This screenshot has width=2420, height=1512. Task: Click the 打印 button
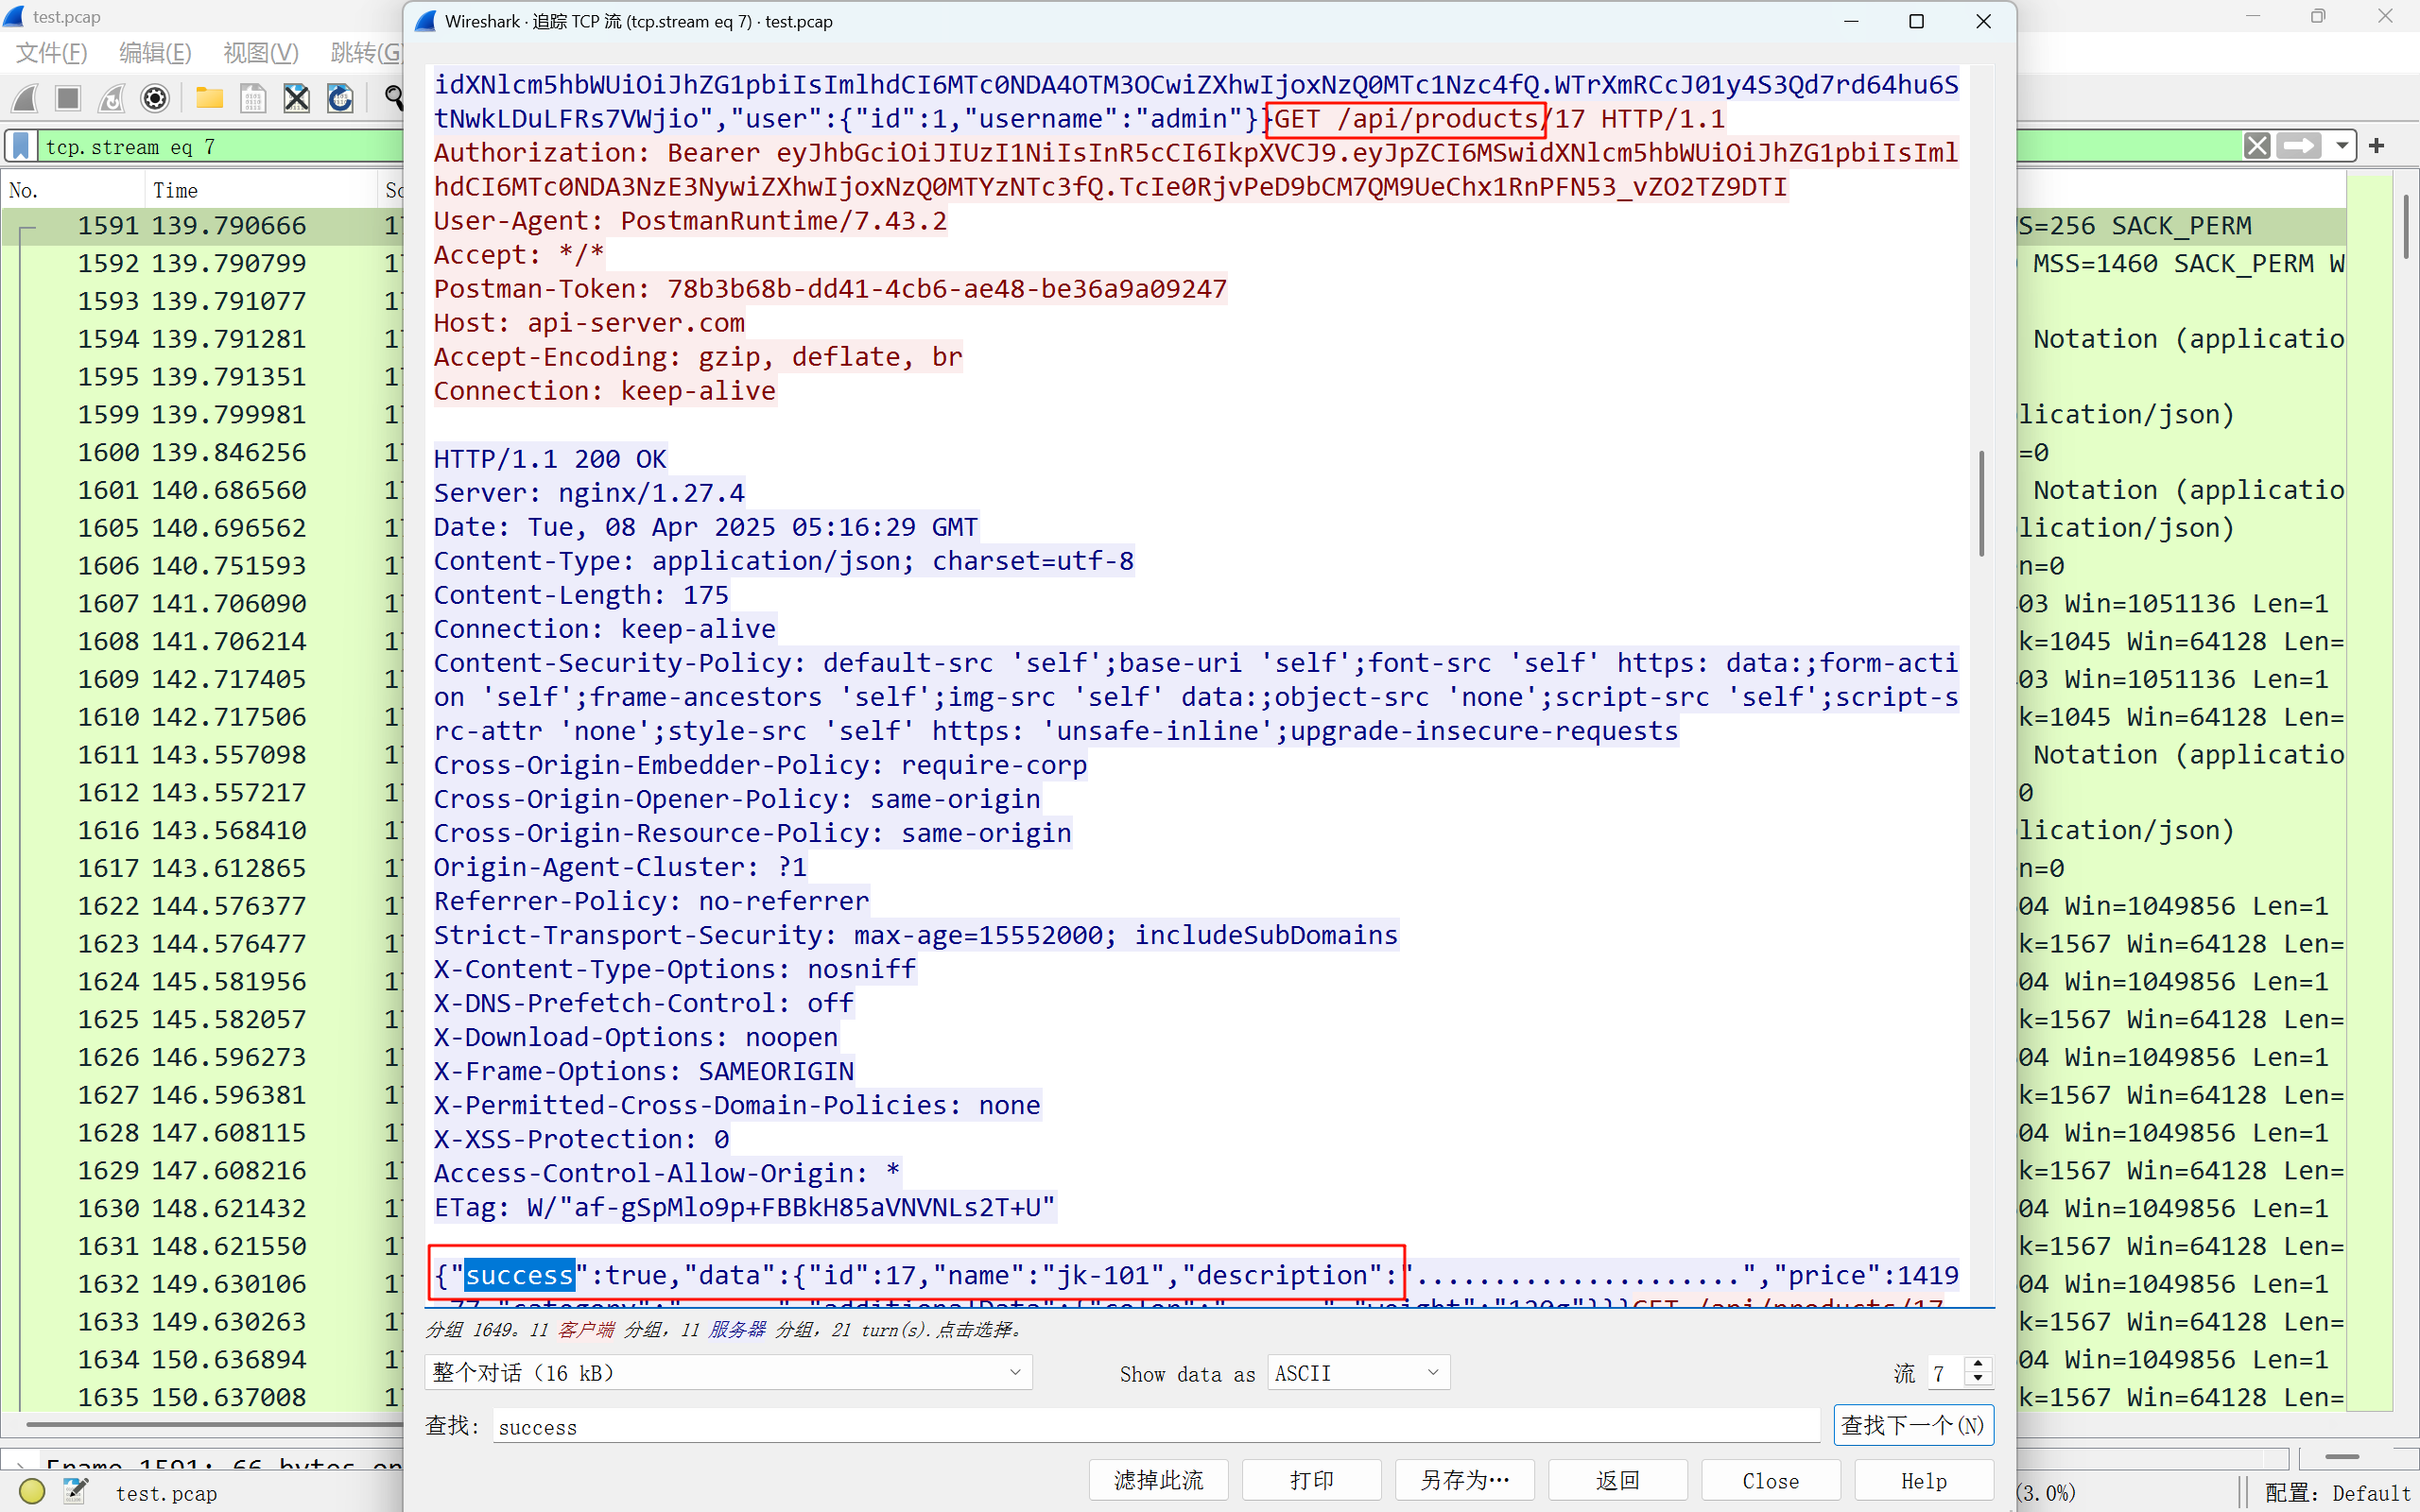point(1311,1480)
